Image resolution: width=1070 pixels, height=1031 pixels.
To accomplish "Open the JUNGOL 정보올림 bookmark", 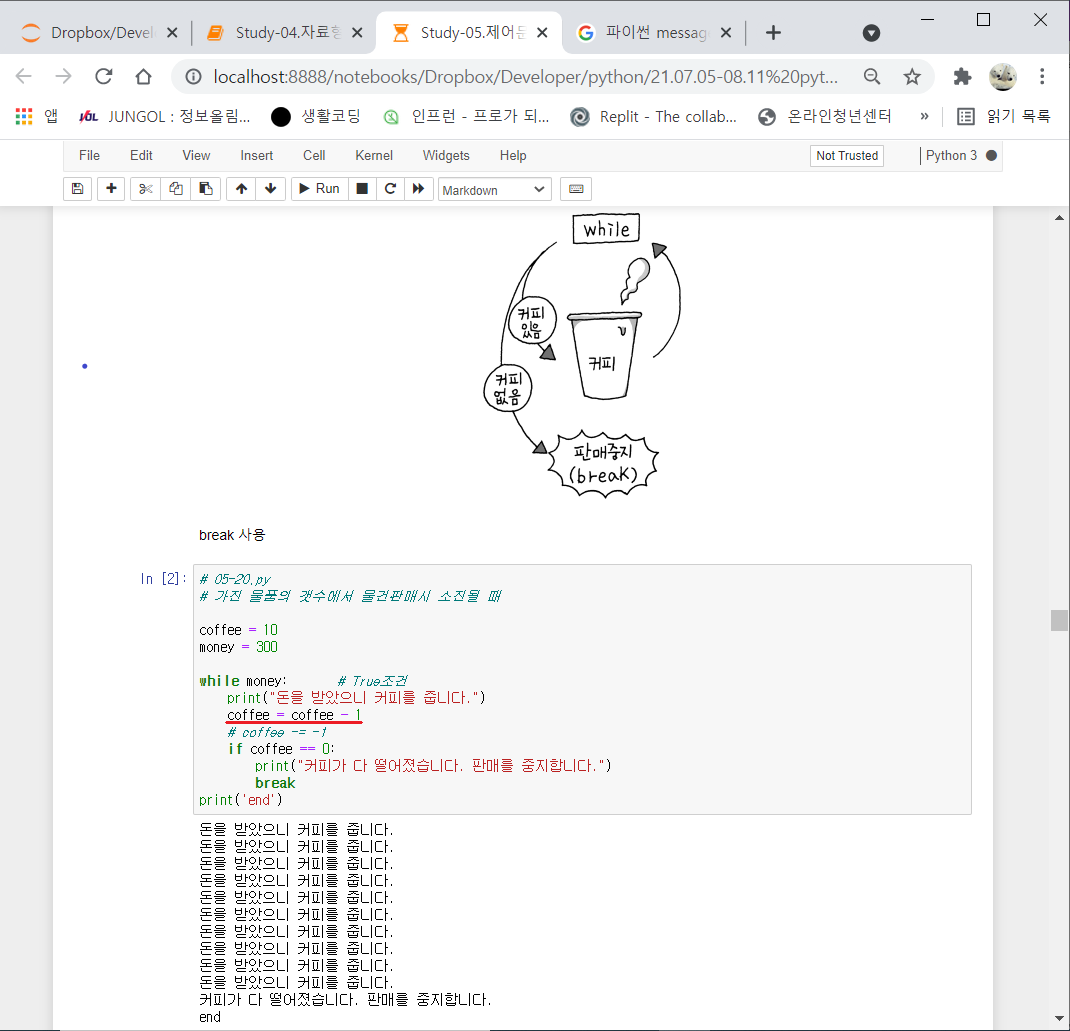I will 164,117.
